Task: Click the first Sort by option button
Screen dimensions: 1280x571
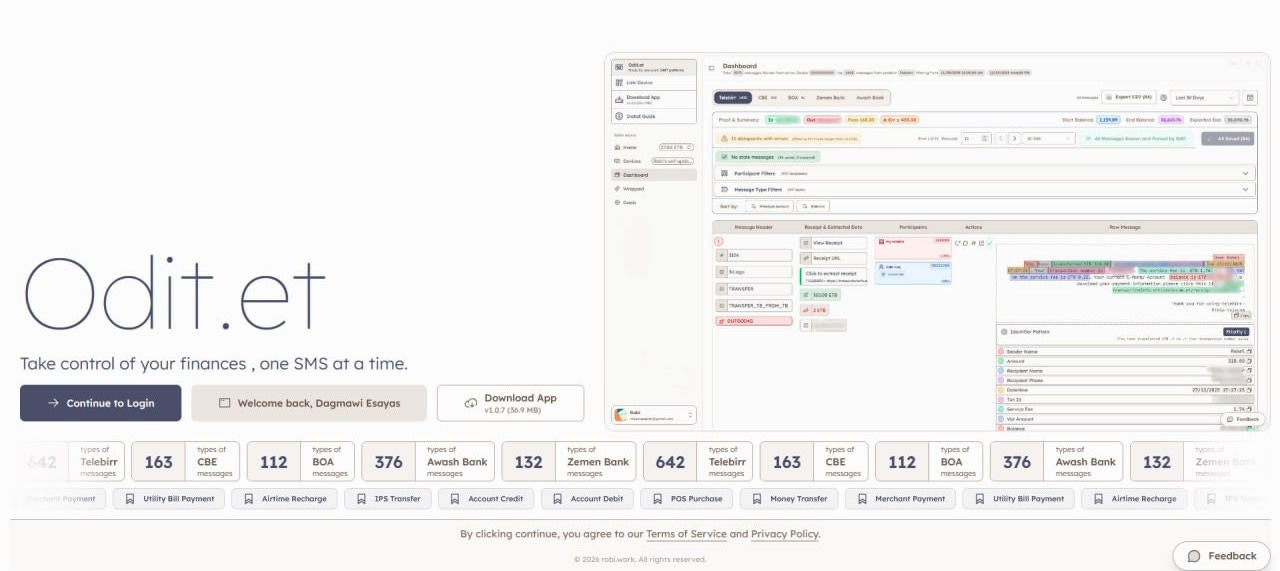Action: (x=769, y=206)
